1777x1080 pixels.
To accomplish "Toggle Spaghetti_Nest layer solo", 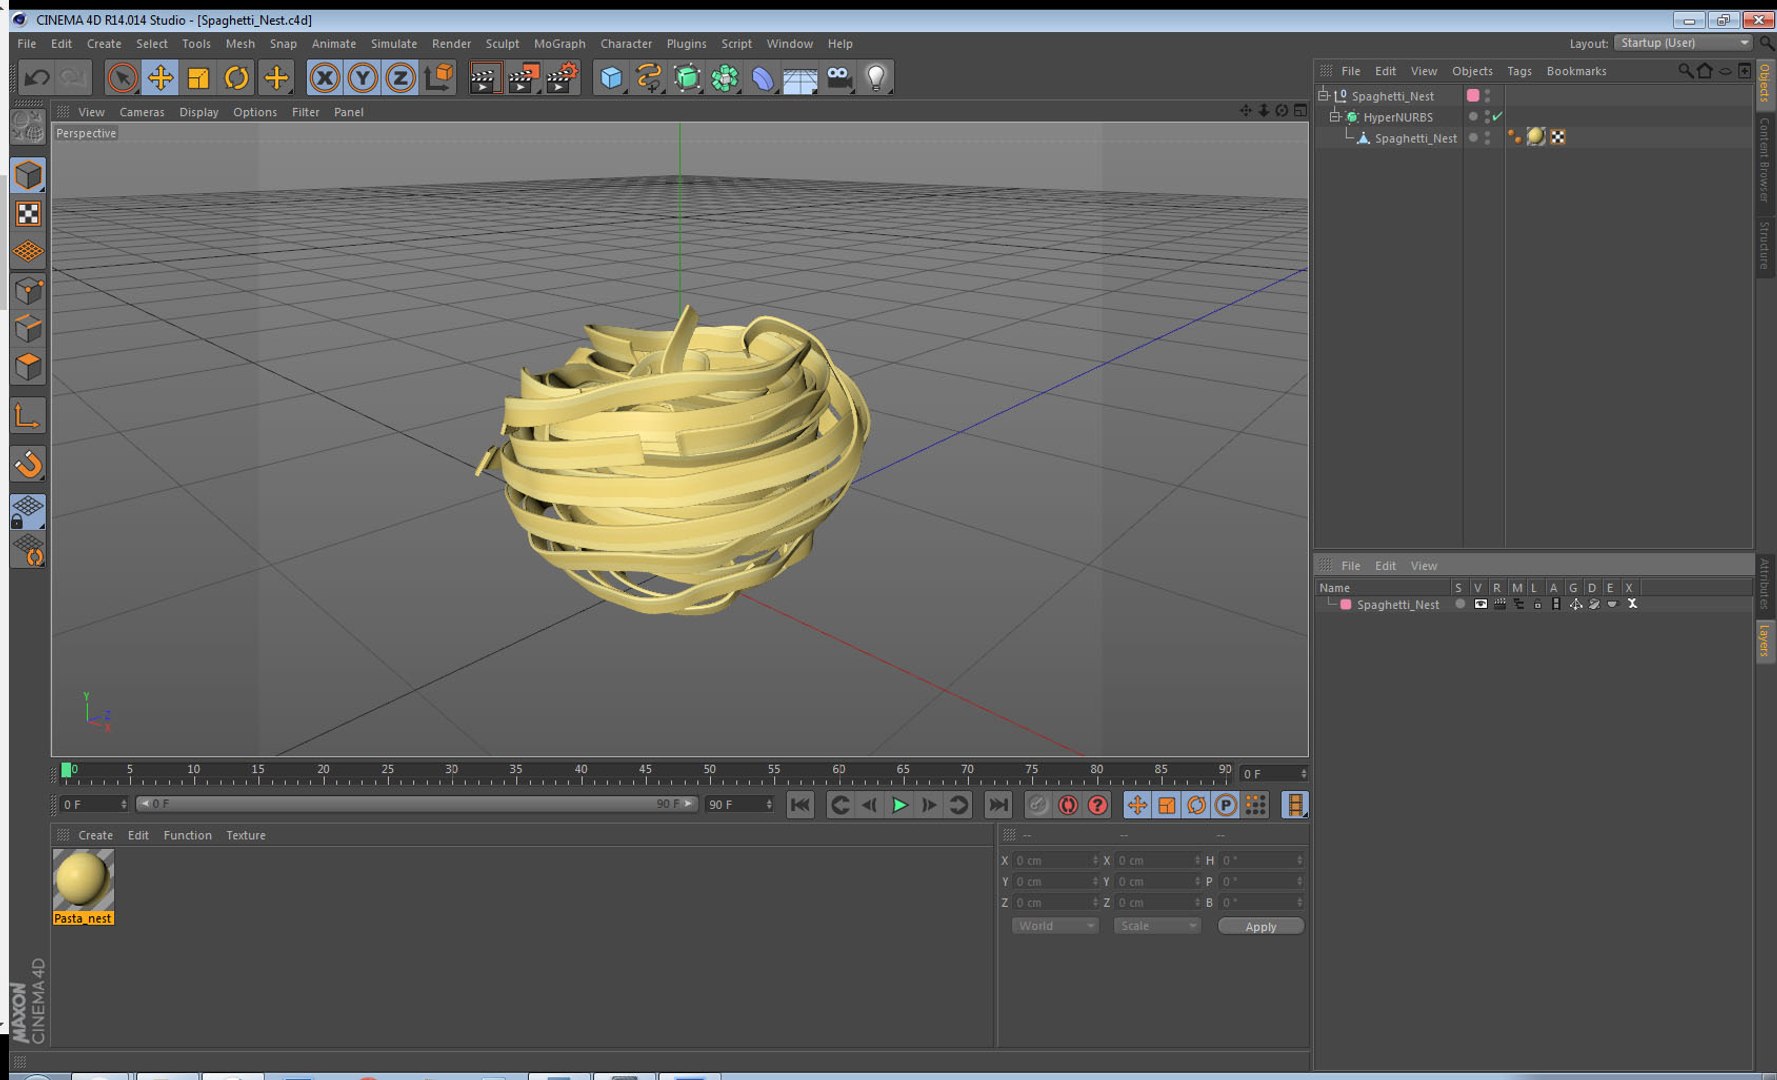I will [x=1460, y=604].
